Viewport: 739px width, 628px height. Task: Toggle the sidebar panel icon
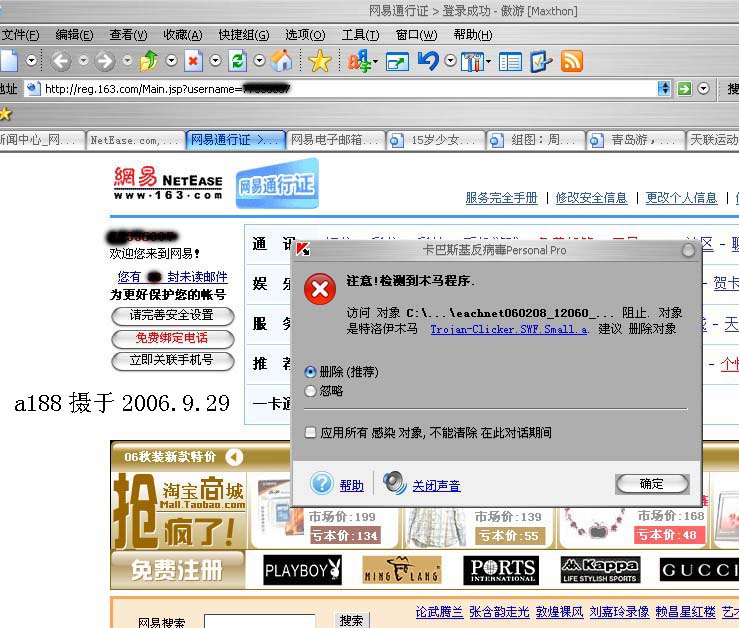510,62
